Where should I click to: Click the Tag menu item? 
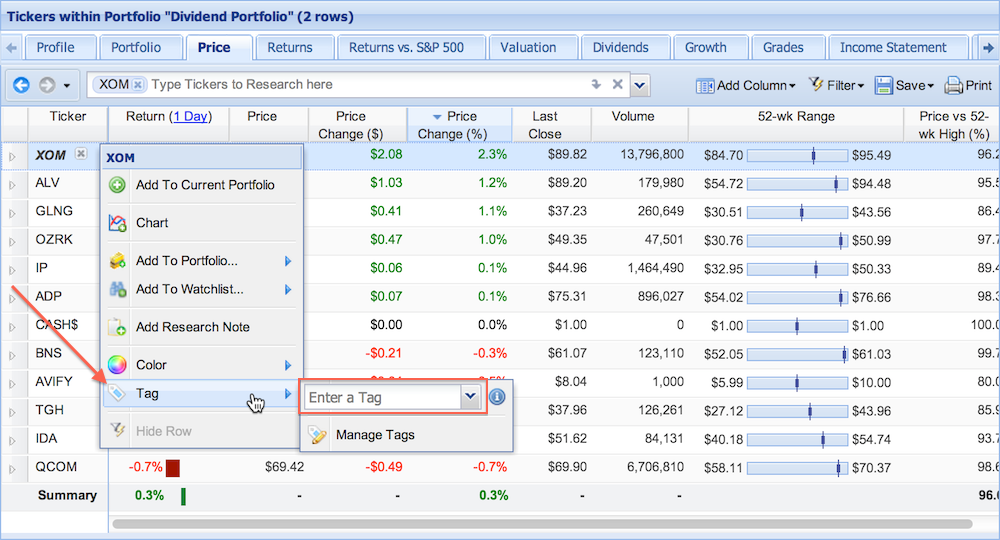click(x=202, y=393)
